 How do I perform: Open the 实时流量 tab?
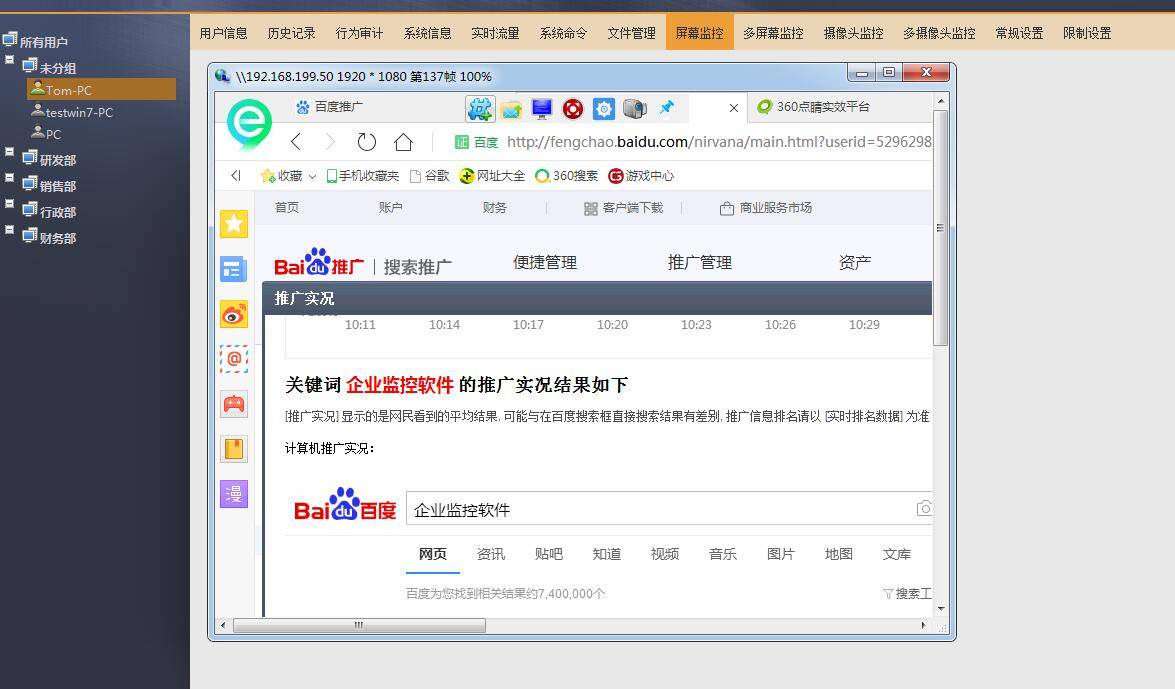pyautogui.click(x=495, y=33)
